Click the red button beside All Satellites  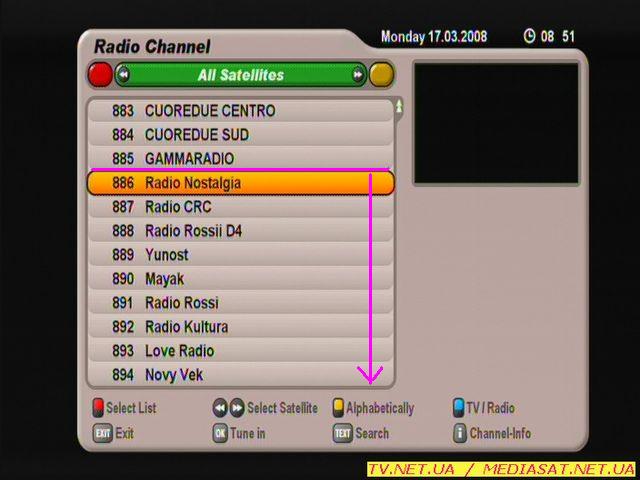coord(100,74)
